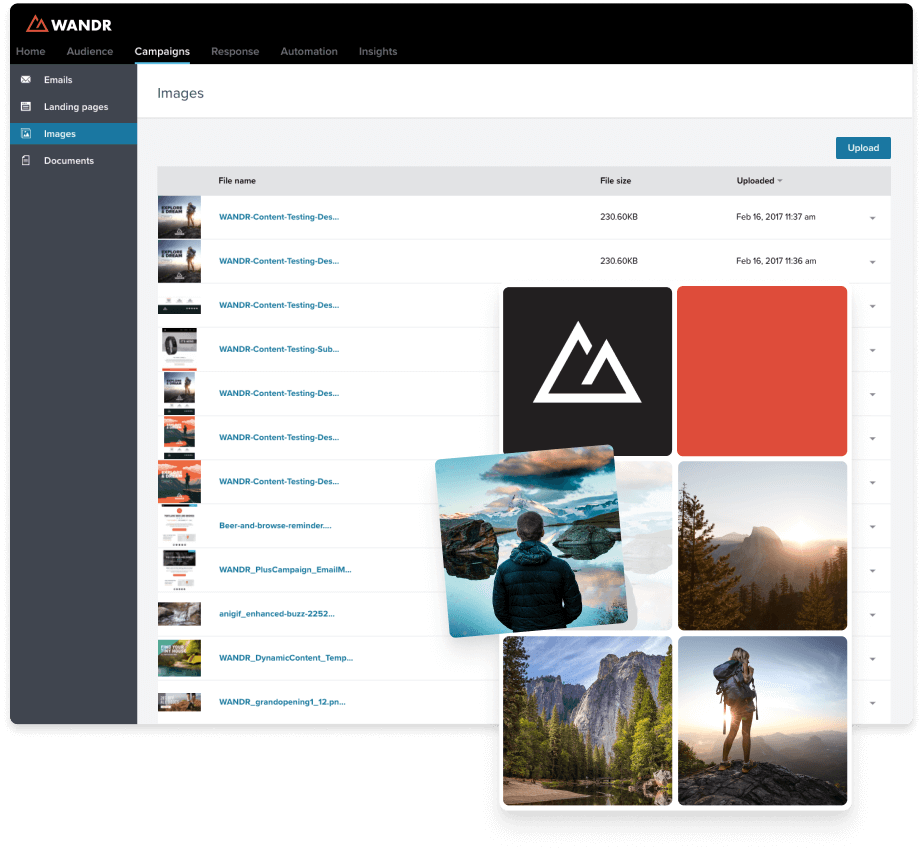
Task: Open the WANDR_PlusCampaign_EmailM file link
Action: point(285,569)
